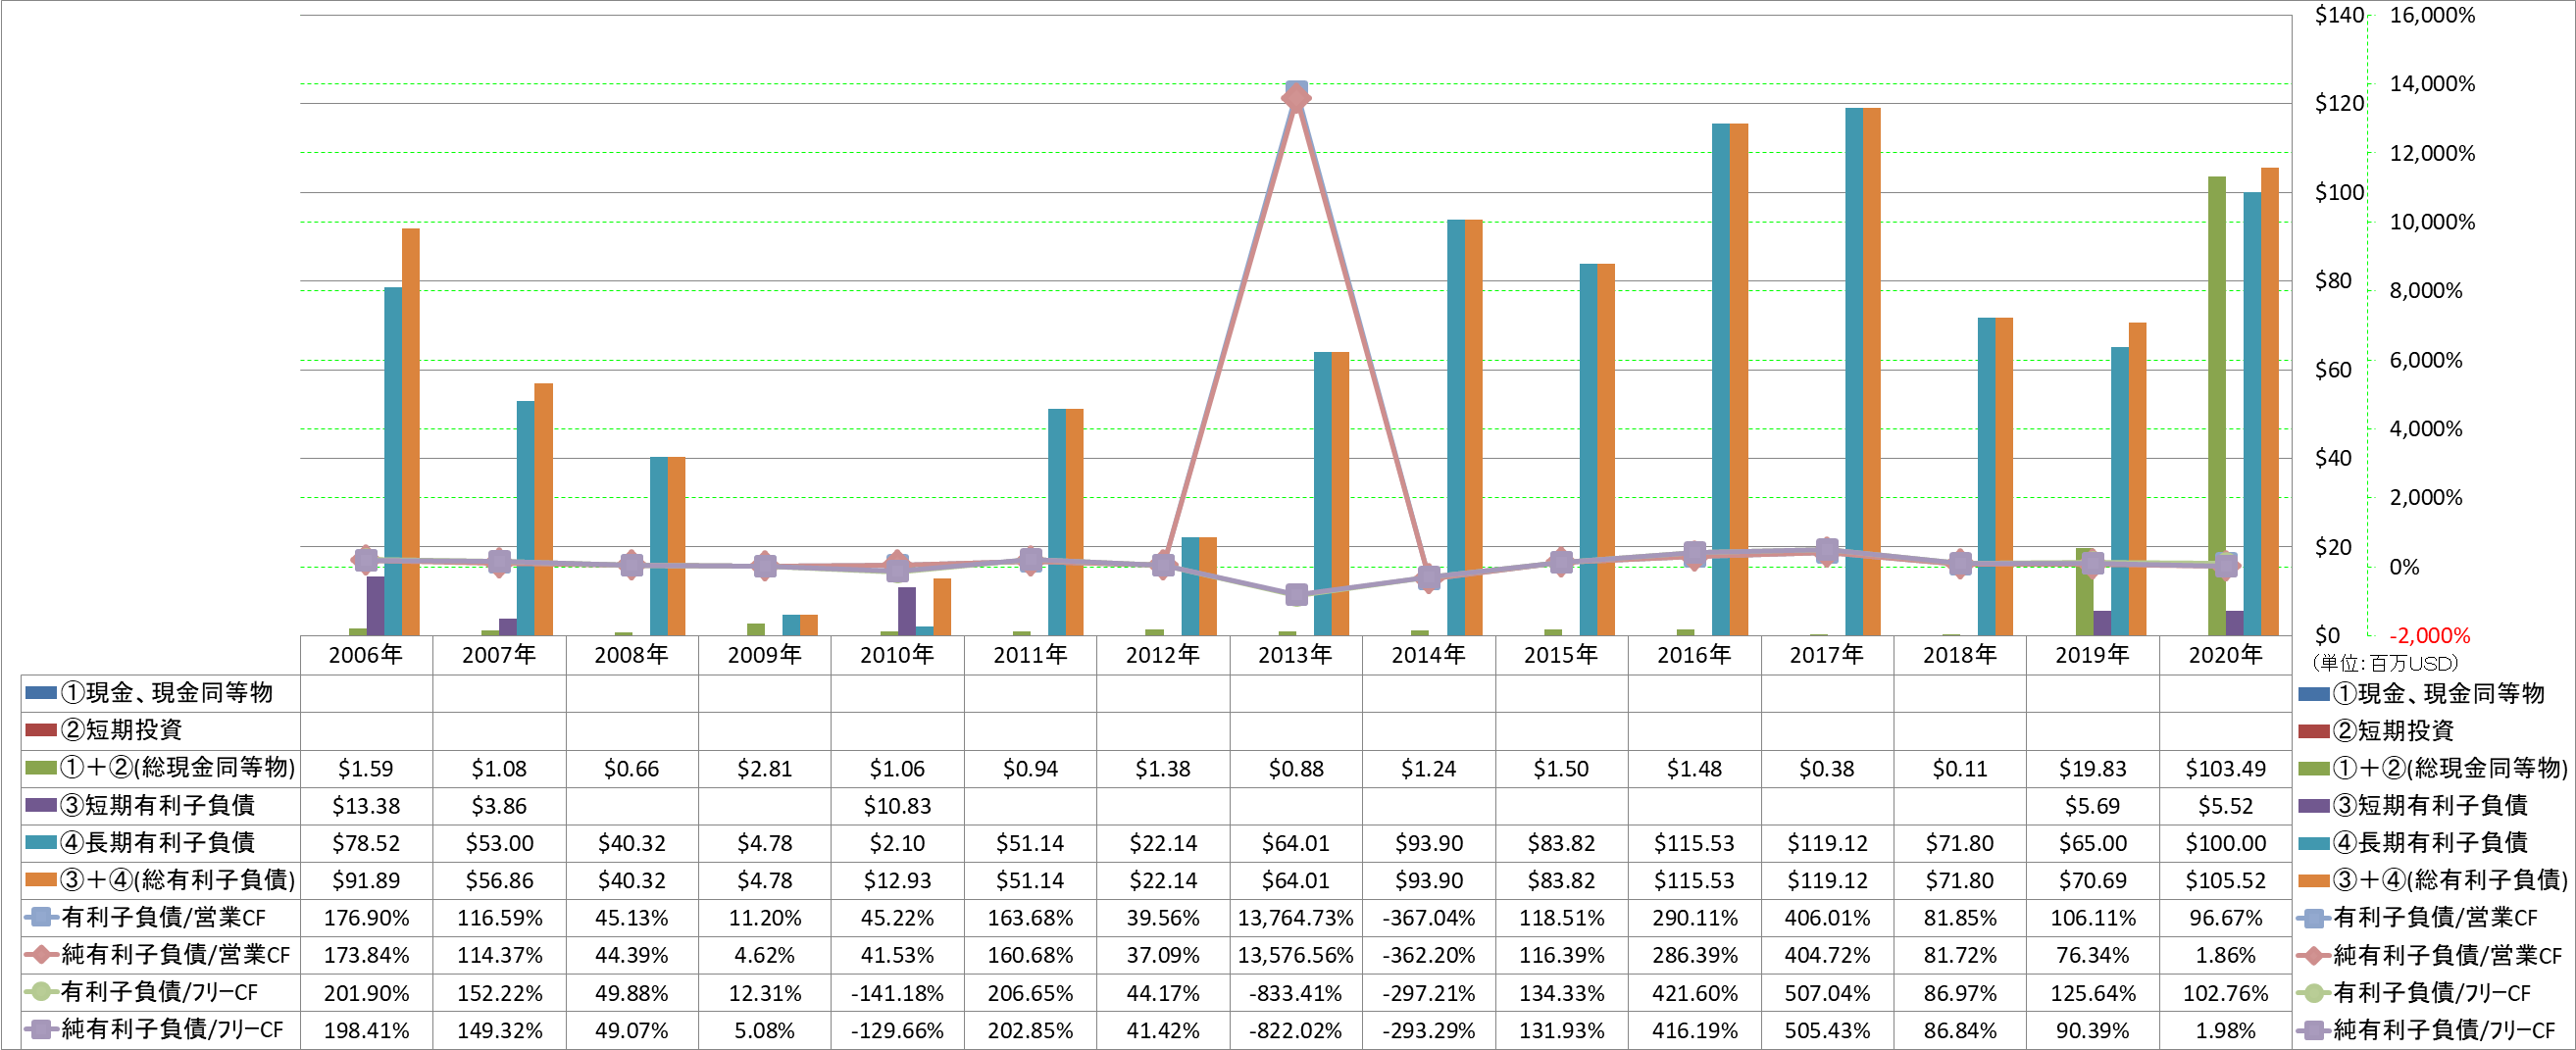This screenshot has width=2576, height=1050.
Task: Click the cell showing -833.41%
Action: tap(1296, 993)
